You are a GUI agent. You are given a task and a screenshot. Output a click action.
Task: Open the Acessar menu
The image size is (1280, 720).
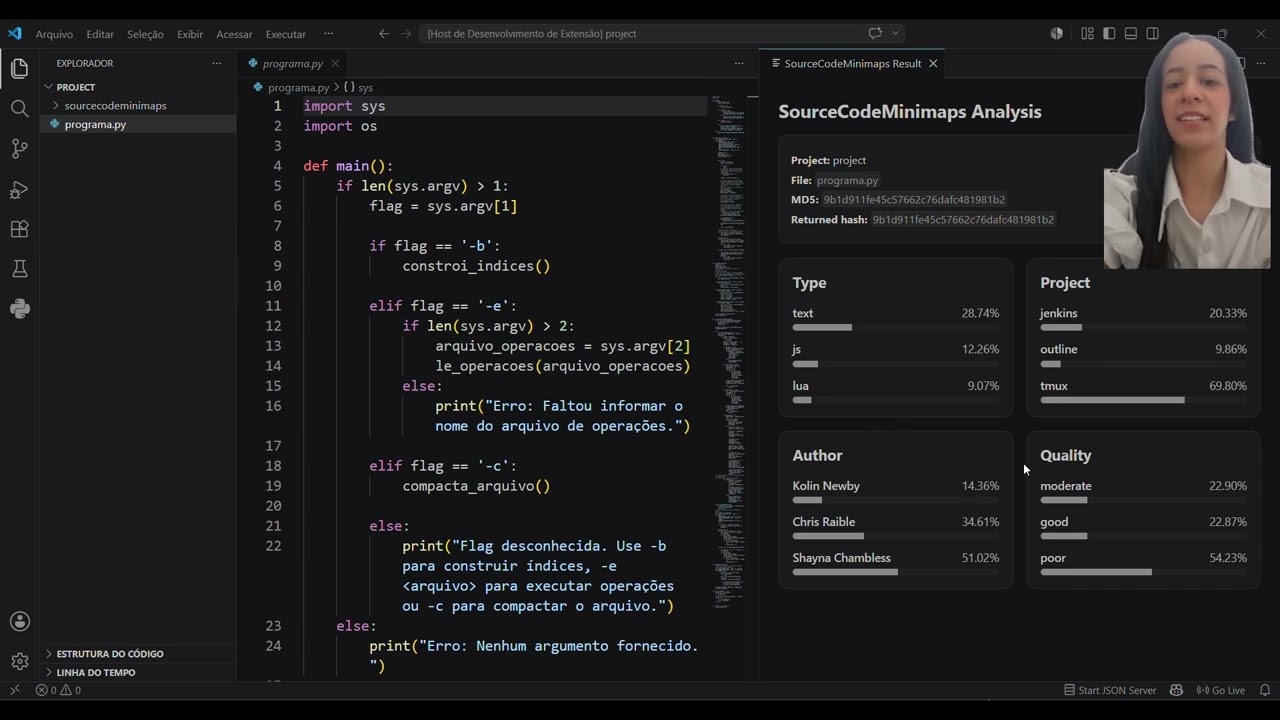coord(234,34)
